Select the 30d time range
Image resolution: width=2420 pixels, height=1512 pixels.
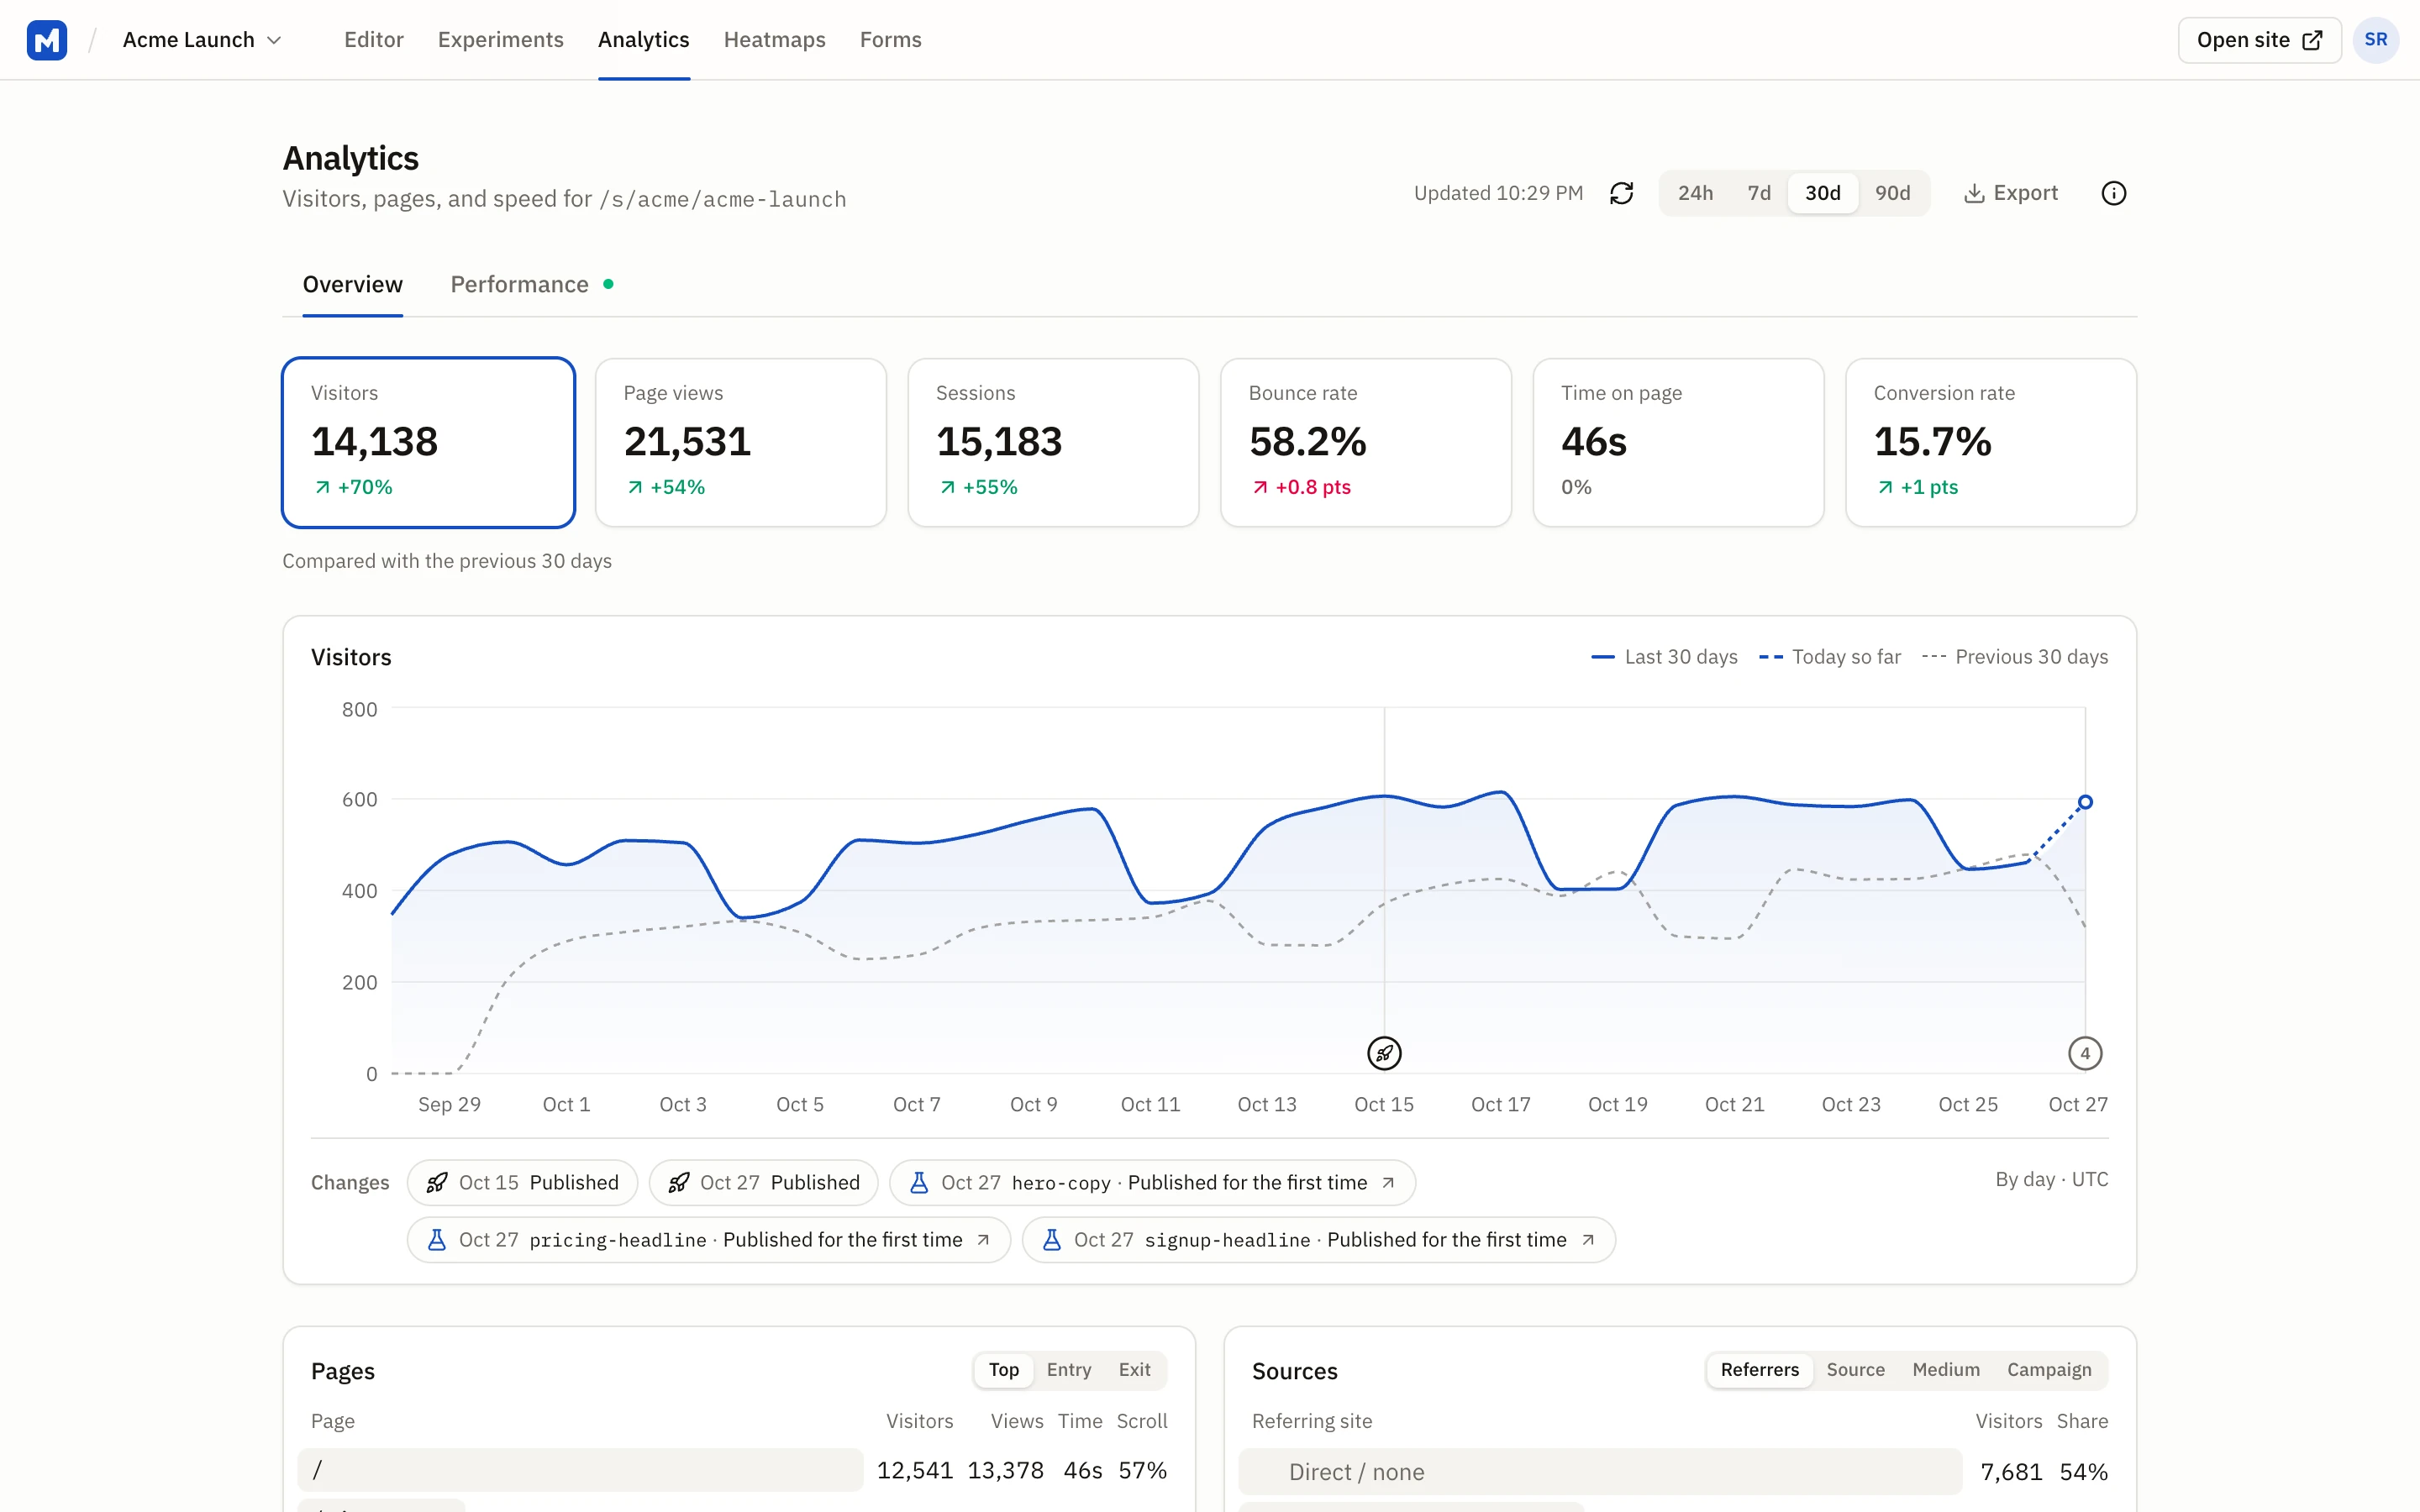[x=1822, y=193]
